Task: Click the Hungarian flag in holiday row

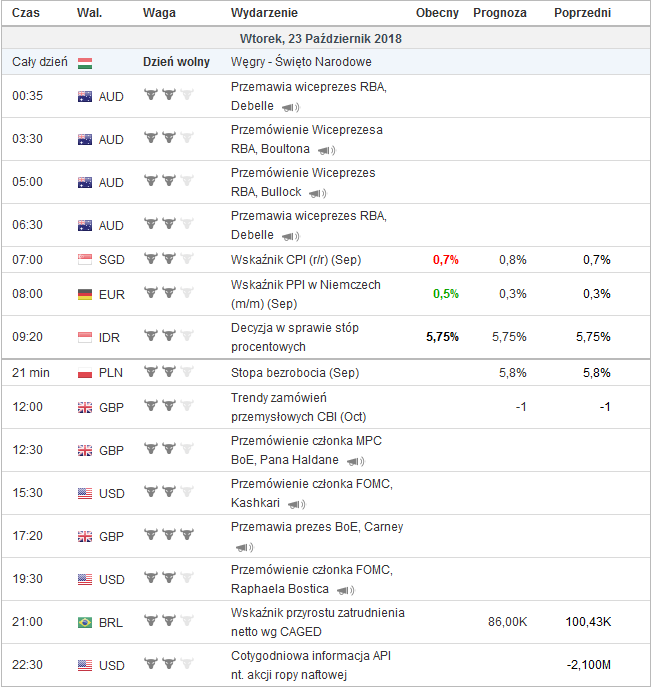Action: pos(85,62)
